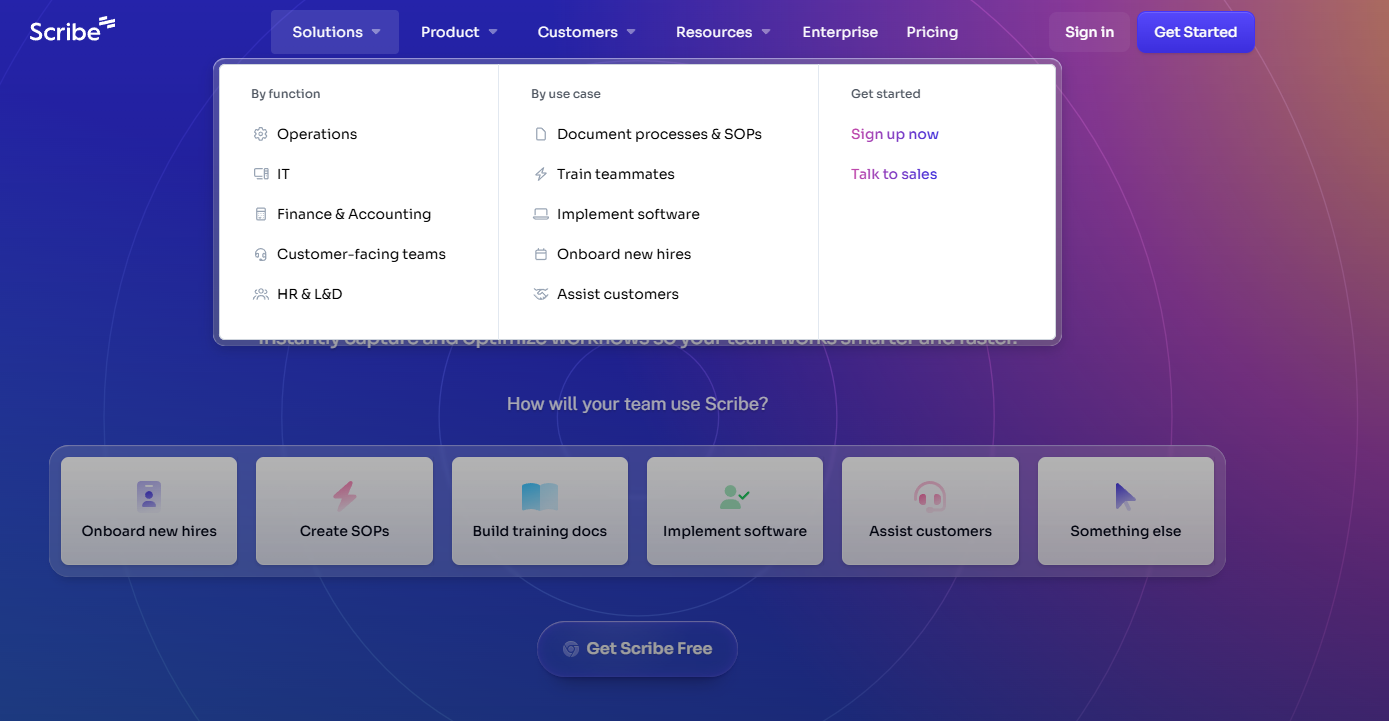Click the document icon beside Document processes
The image size is (1389, 721).
point(541,134)
